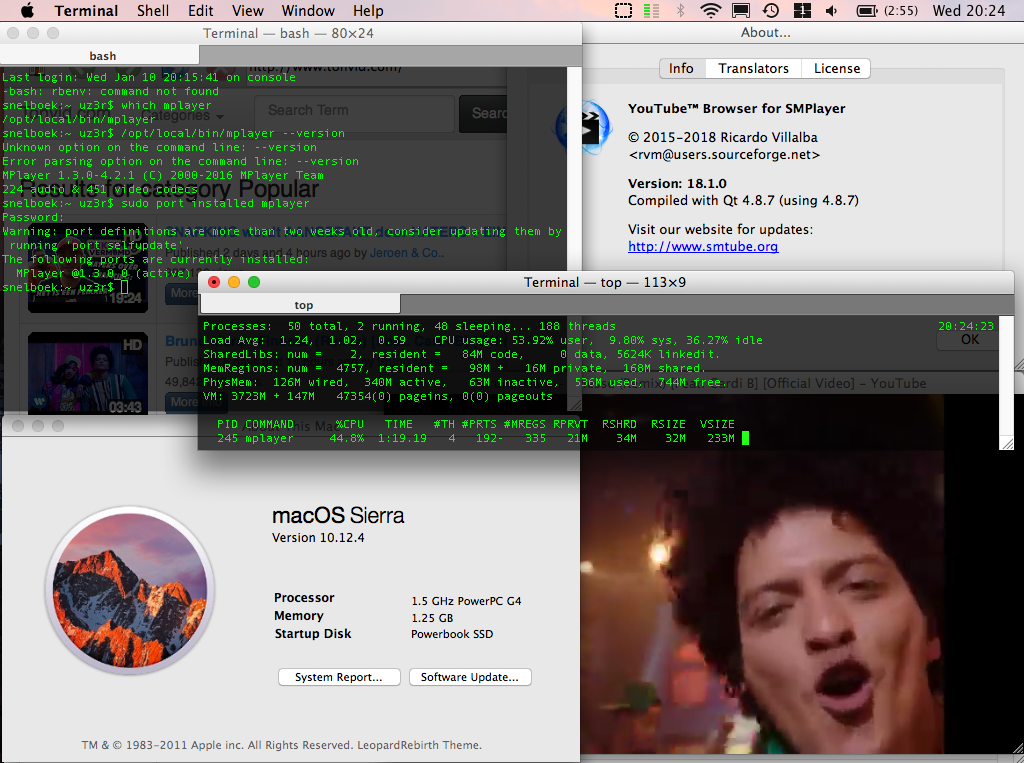Viewport: 1024px width, 763px height.
Task: Open the Edit menu
Action: pyautogui.click(x=200, y=10)
